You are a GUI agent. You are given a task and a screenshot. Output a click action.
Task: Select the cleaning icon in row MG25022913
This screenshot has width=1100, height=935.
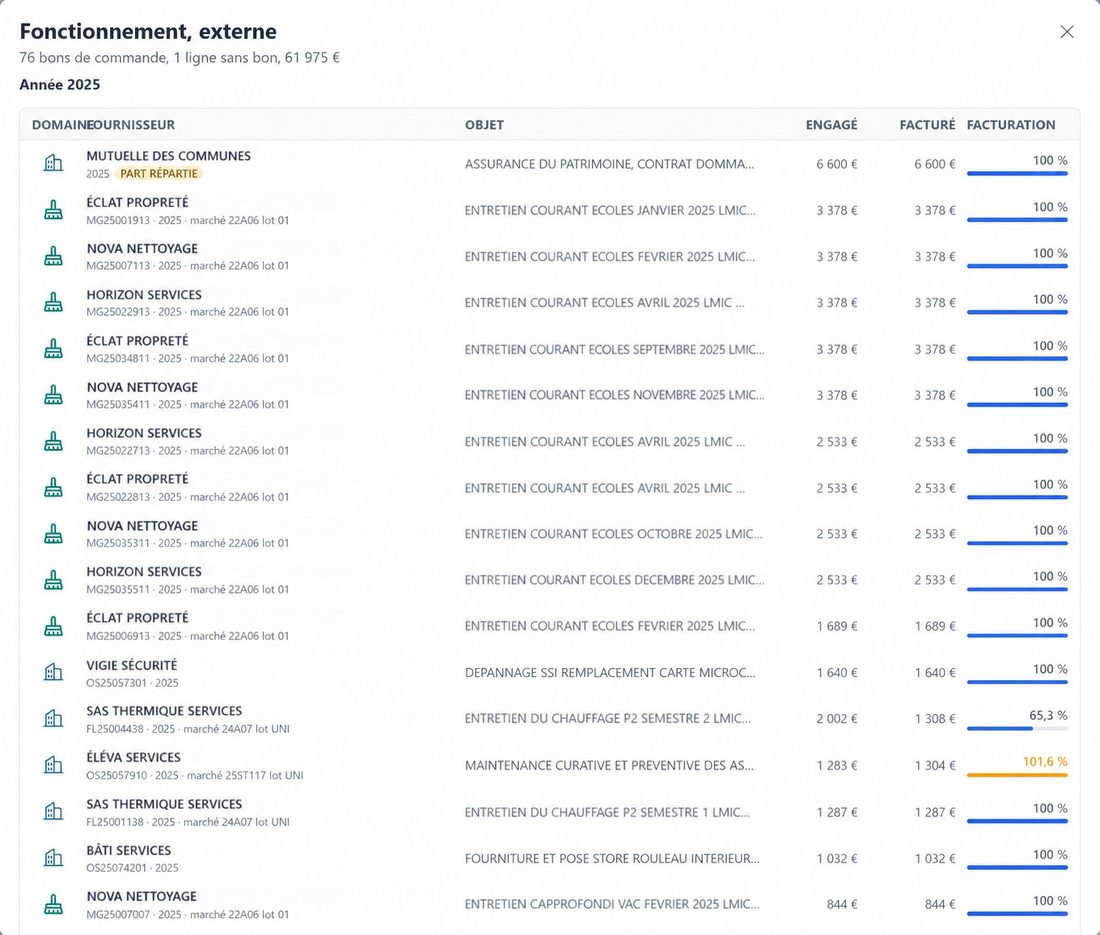click(53, 302)
